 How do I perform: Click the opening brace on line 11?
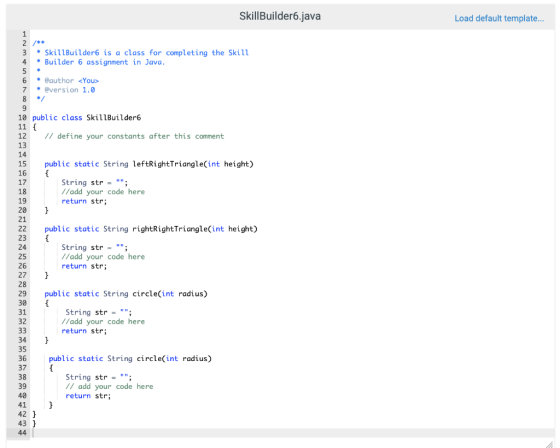34,127
